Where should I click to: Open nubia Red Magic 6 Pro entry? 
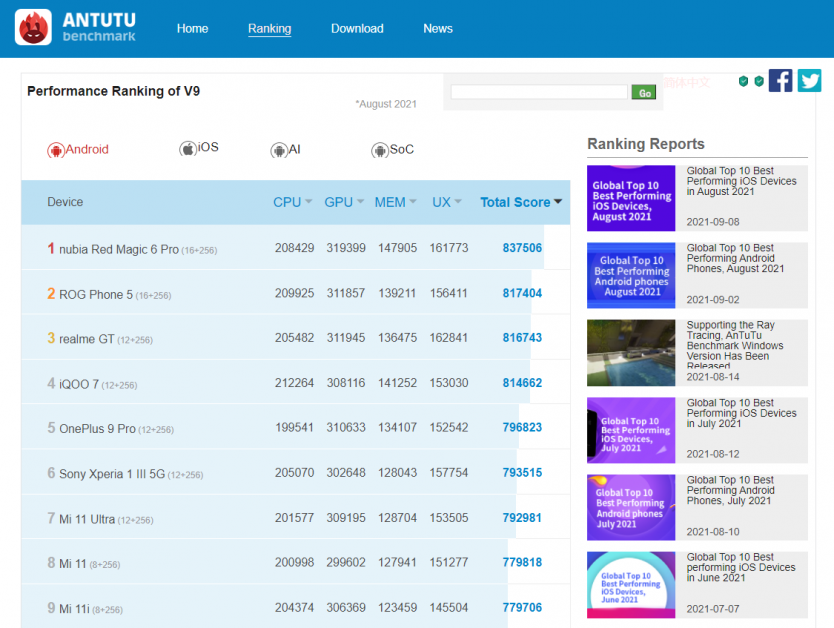[118, 249]
